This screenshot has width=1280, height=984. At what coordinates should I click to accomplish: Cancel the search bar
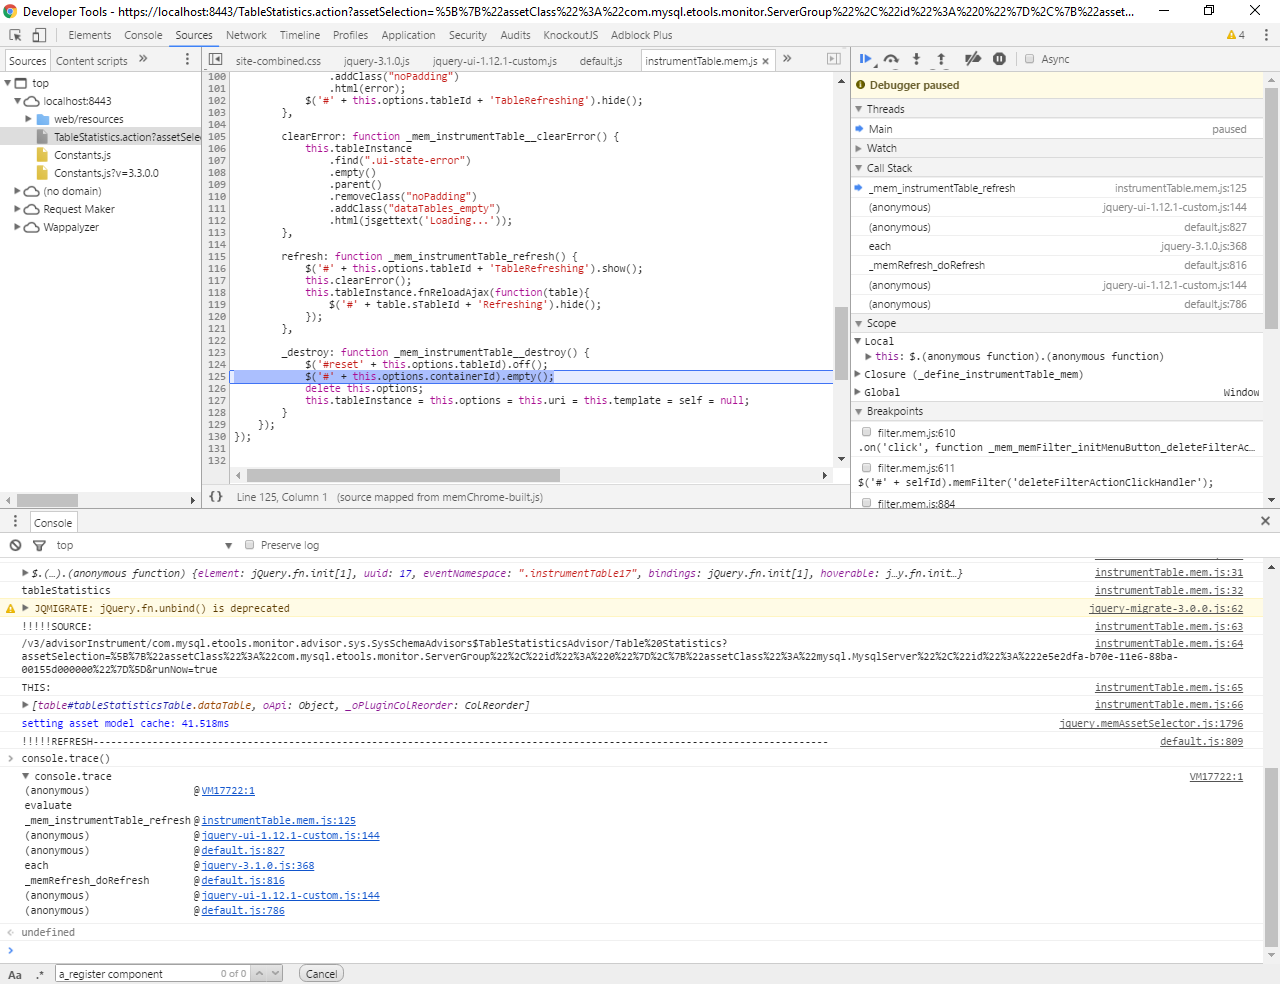(x=321, y=973)
